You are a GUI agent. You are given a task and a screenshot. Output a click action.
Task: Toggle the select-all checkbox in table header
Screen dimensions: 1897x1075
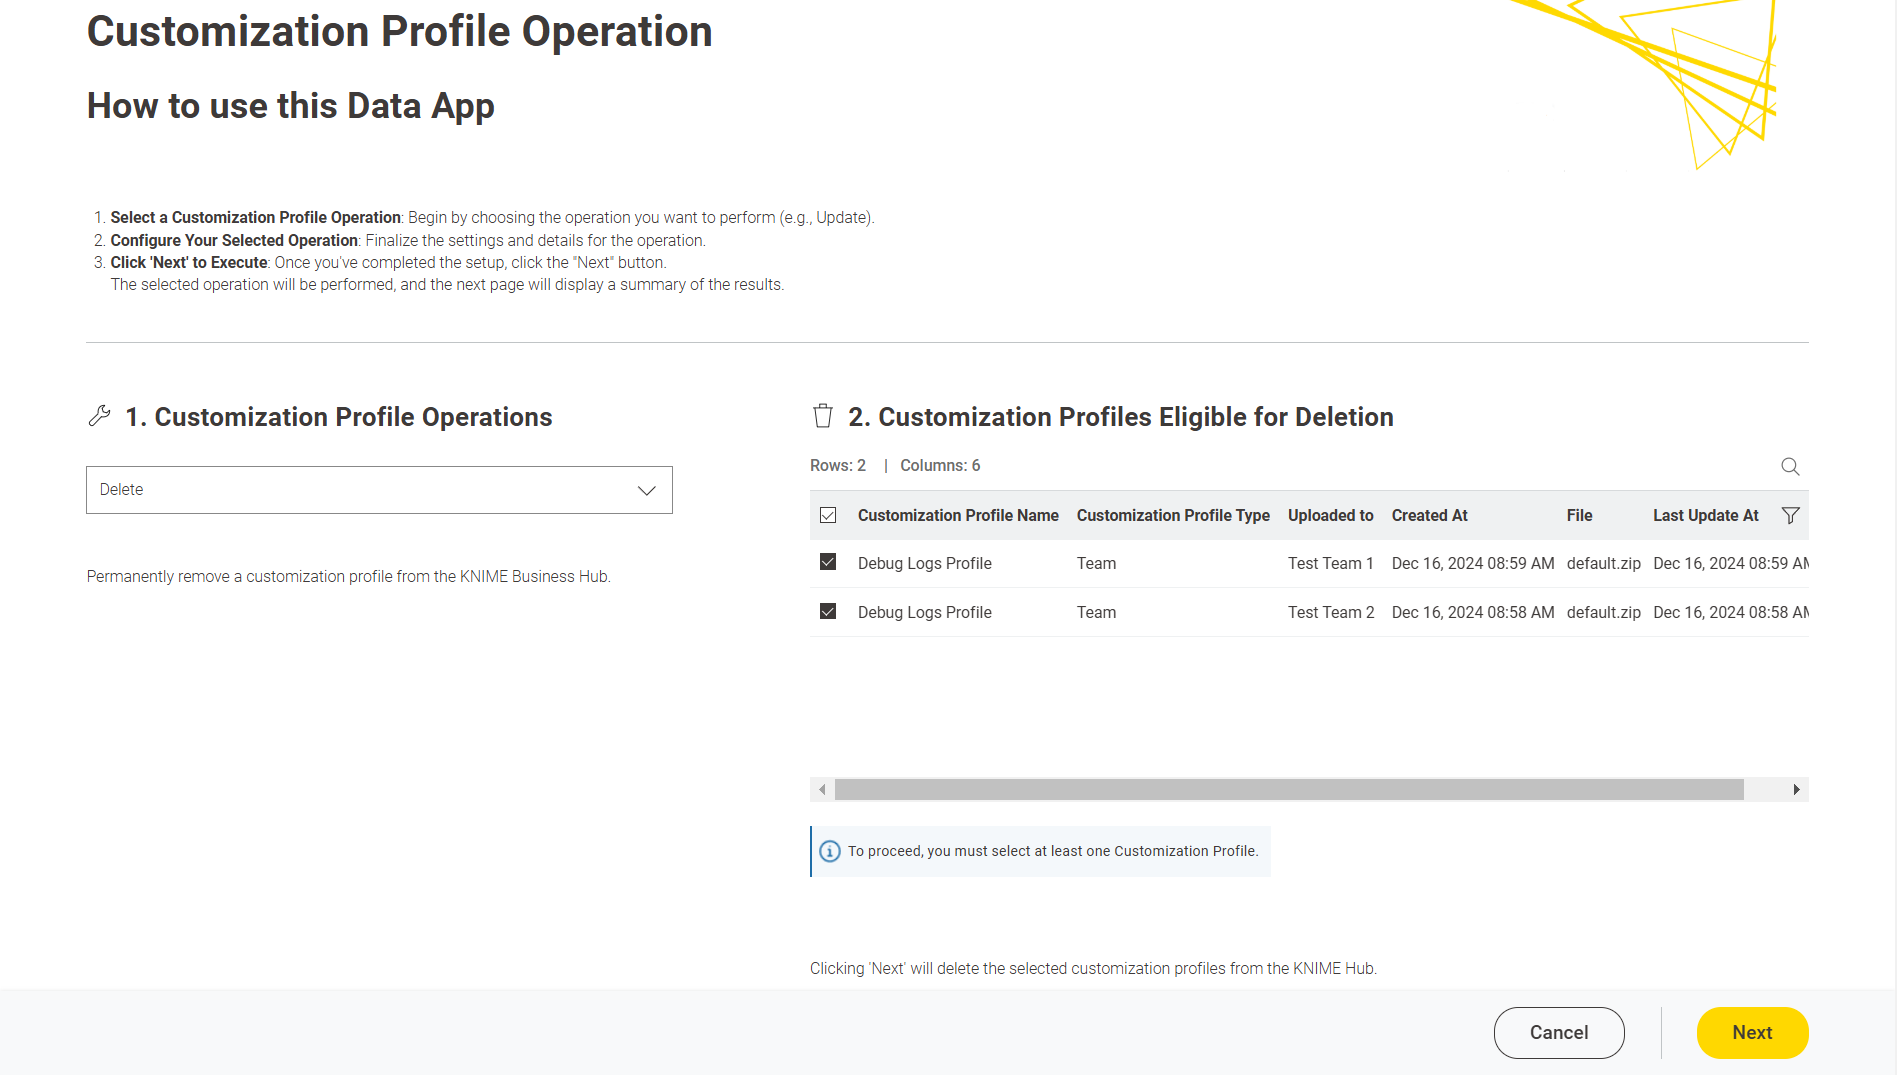click(828, 515)
